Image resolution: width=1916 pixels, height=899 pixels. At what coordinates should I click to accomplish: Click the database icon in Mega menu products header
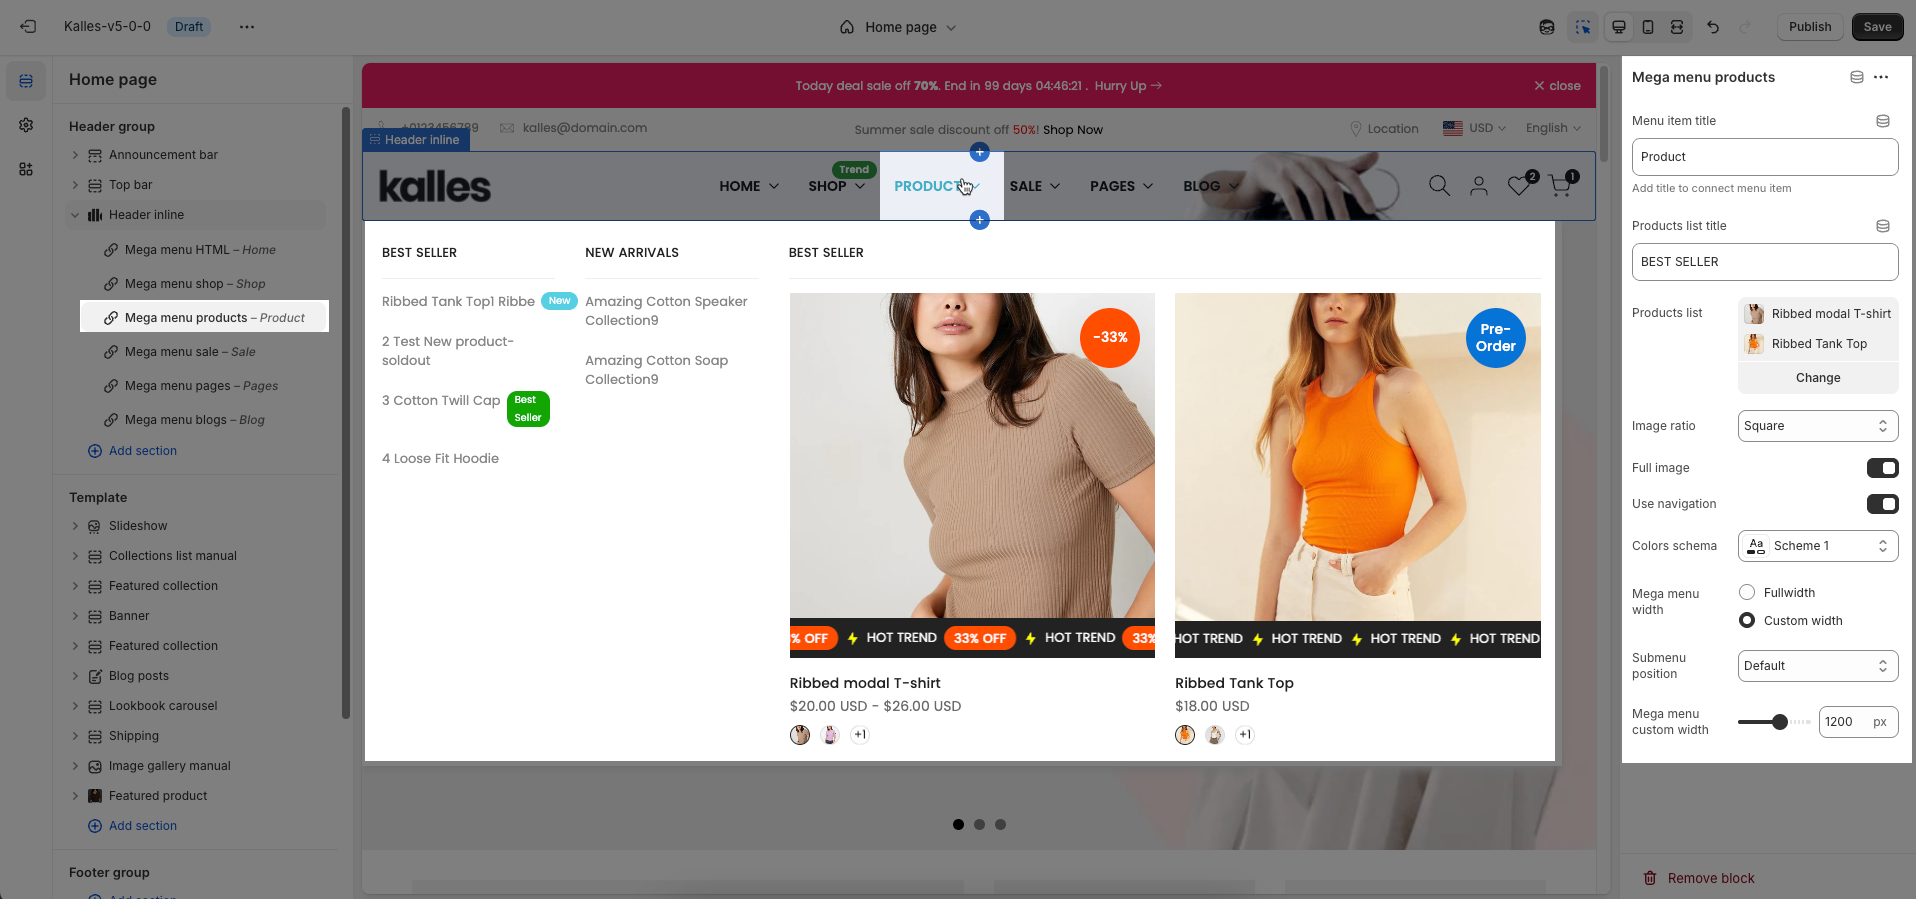pyautogui.click(x=1857, y=77)
